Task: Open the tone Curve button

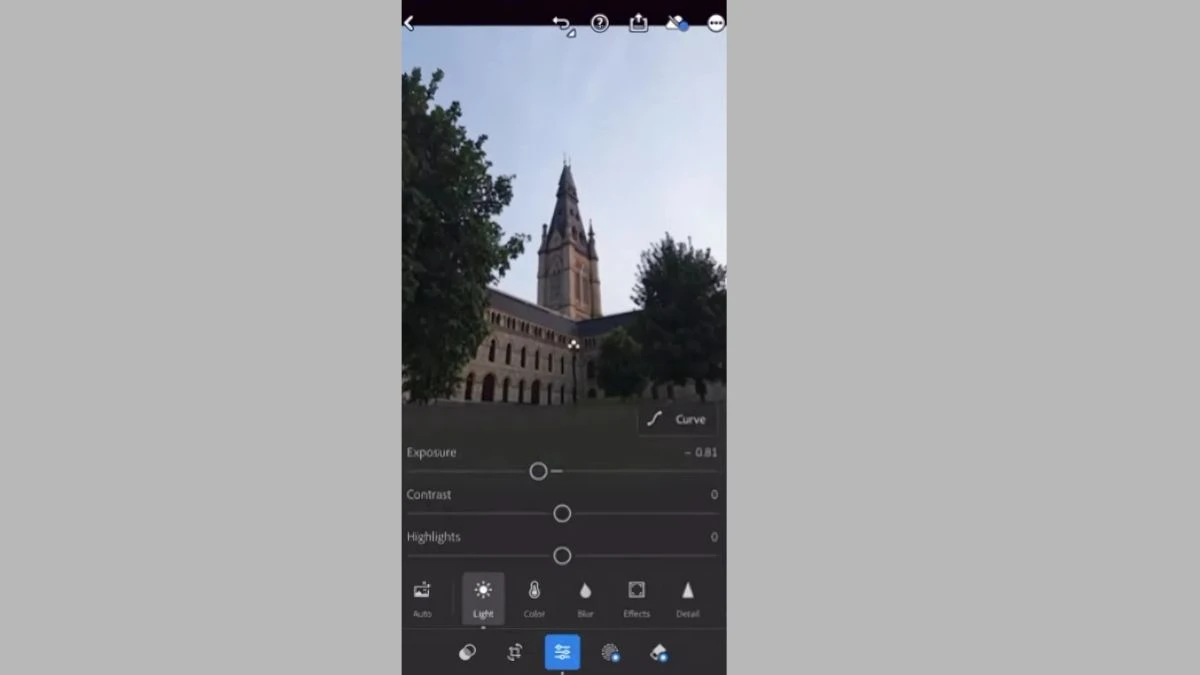Action: tap(677, 419)
